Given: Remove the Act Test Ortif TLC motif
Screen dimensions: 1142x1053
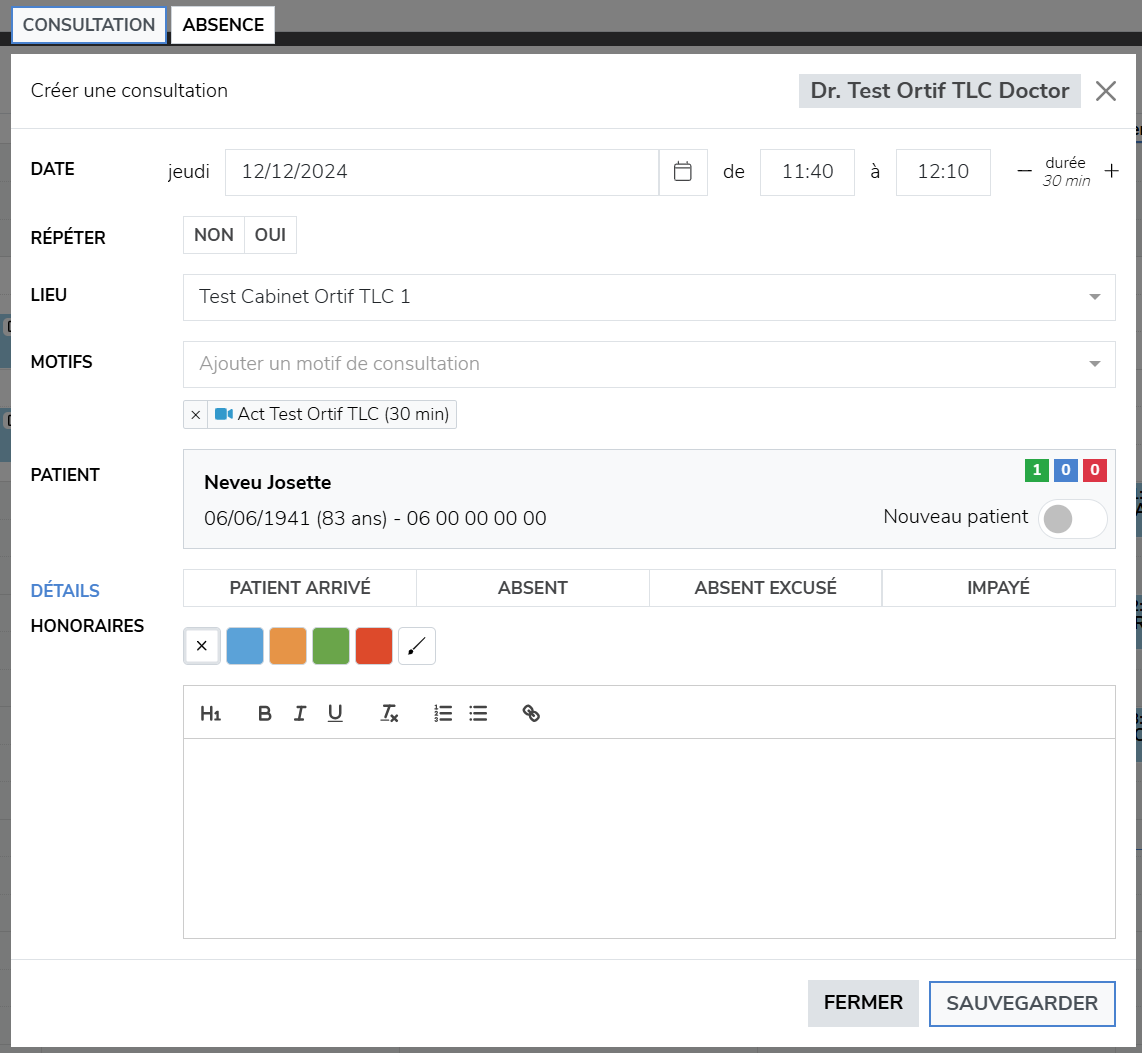Looking at the screenshot, I should tap(195, 414).
